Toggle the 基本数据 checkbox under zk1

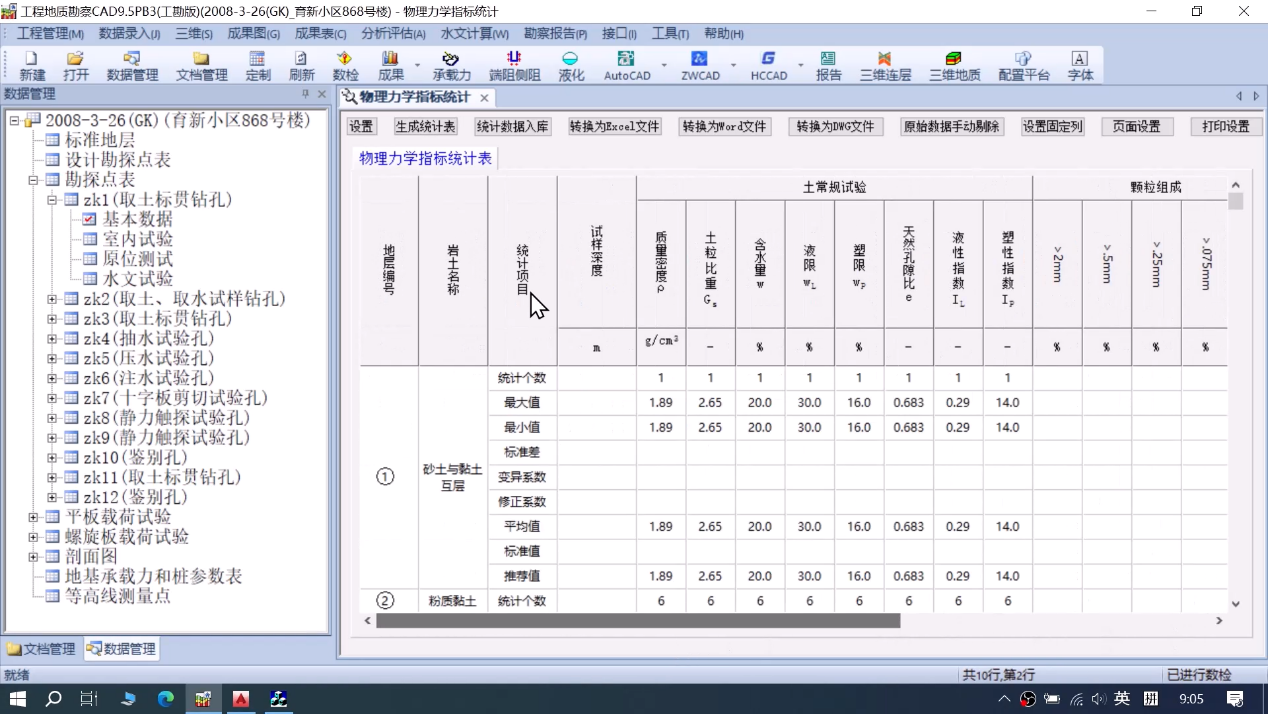(x=90, y=219)
